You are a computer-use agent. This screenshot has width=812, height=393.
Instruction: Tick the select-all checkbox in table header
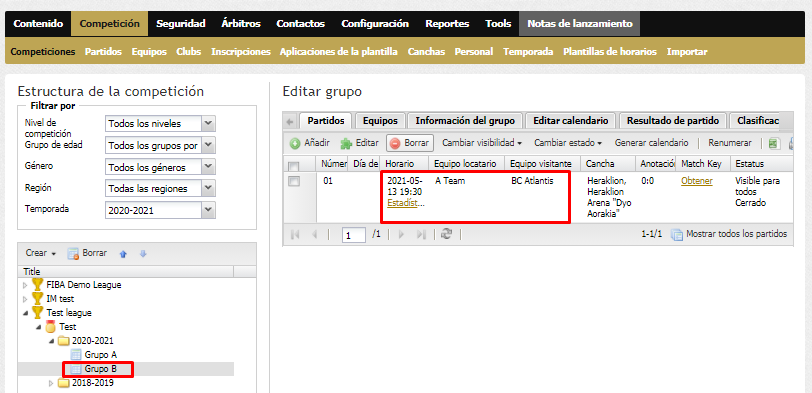click(293, 166)
